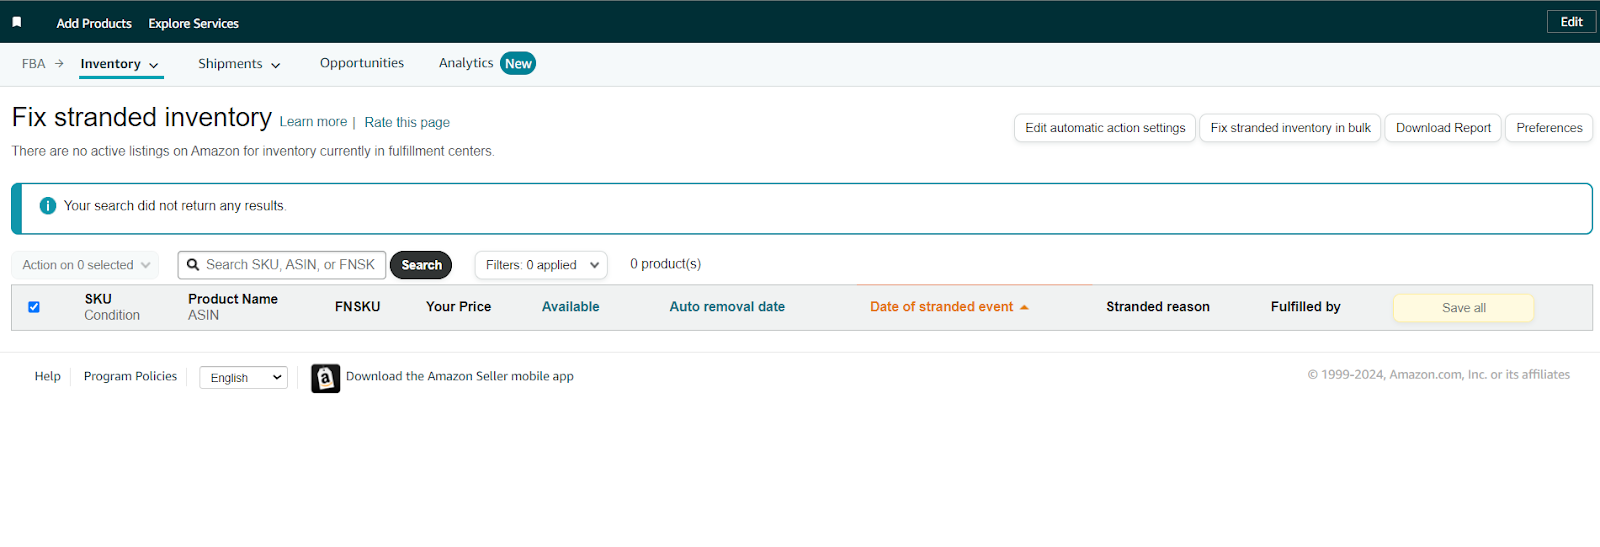Click Fix stranded inventory in bulk button
The height and width of the screenshot is (547, 1600).
pyautogui.click(x=1290, y=128)
